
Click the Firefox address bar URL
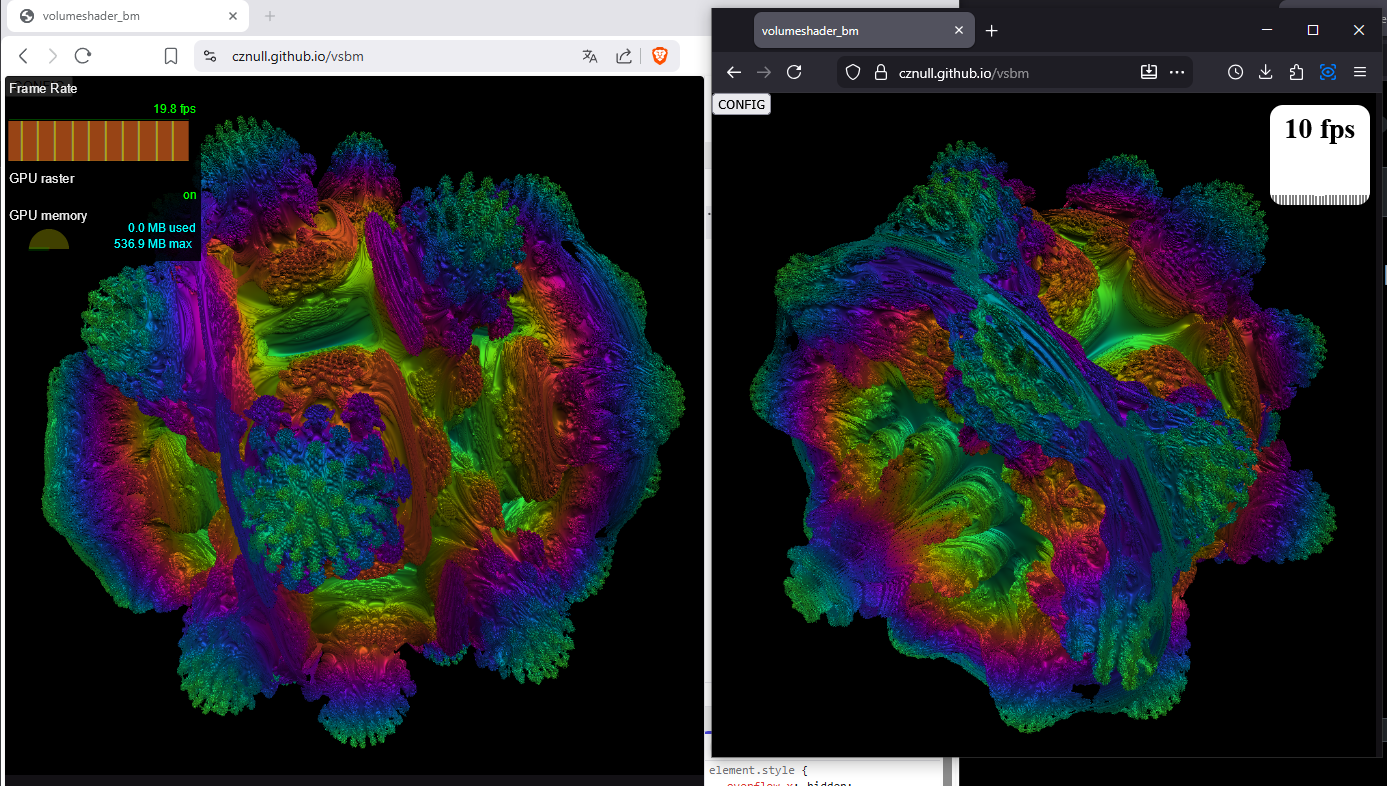click(964, 73)
